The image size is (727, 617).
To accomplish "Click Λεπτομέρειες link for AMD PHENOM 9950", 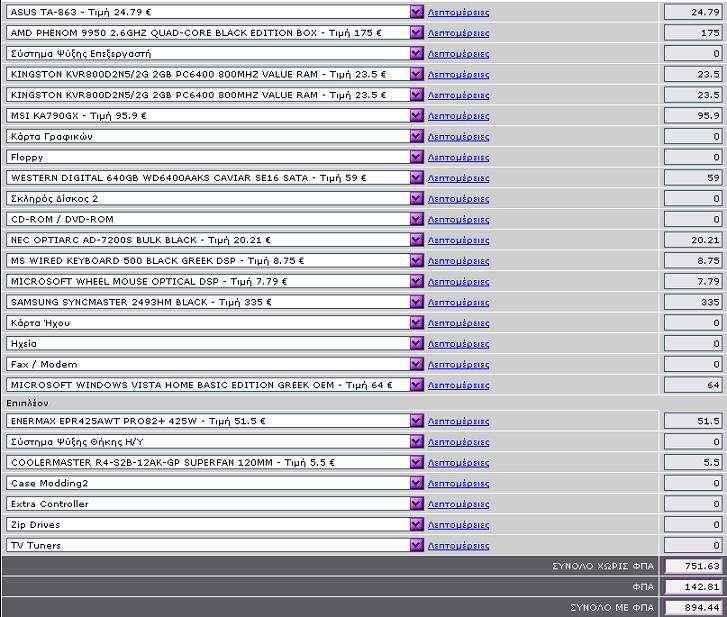I will click(458, 33).
